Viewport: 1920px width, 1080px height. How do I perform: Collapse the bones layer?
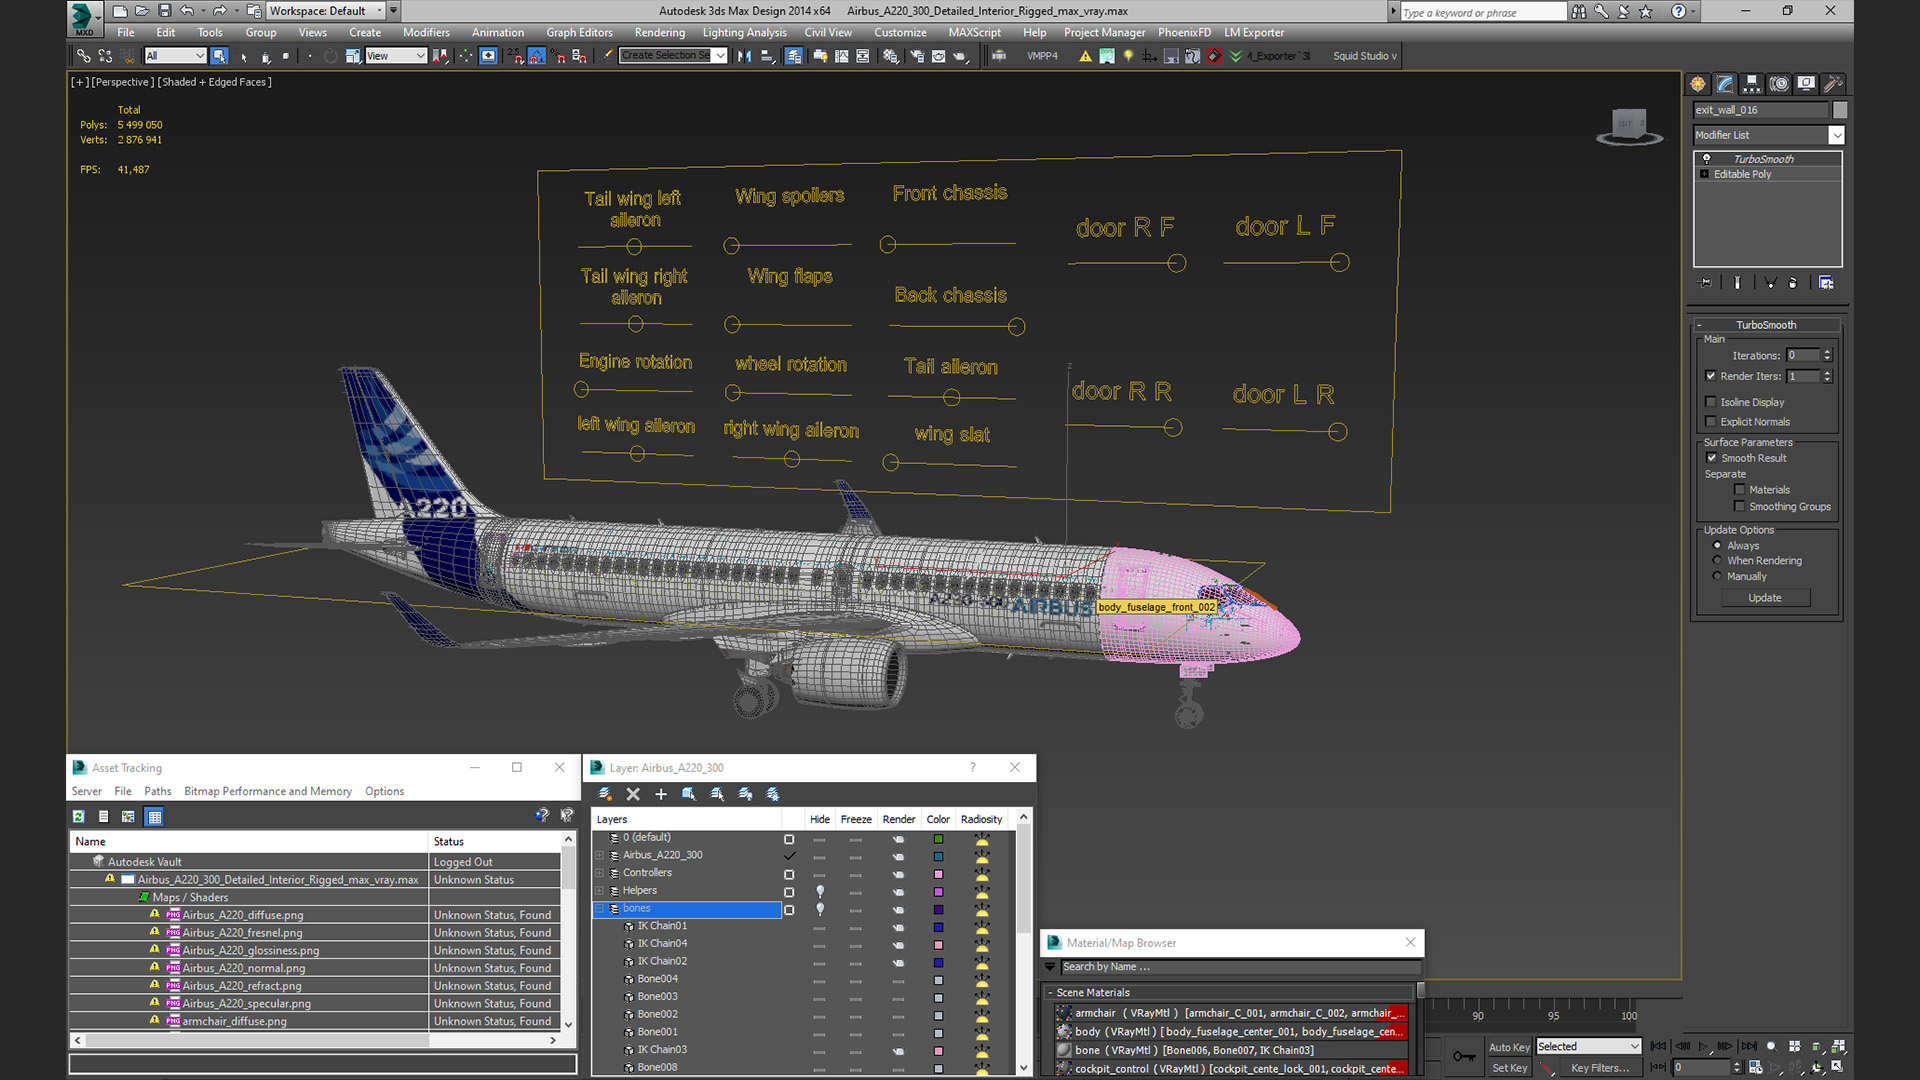click(x=600, y=909)
